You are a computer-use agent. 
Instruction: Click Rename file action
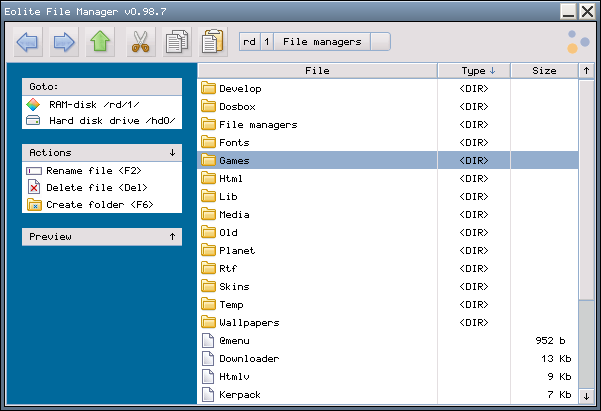pos(86,170)
